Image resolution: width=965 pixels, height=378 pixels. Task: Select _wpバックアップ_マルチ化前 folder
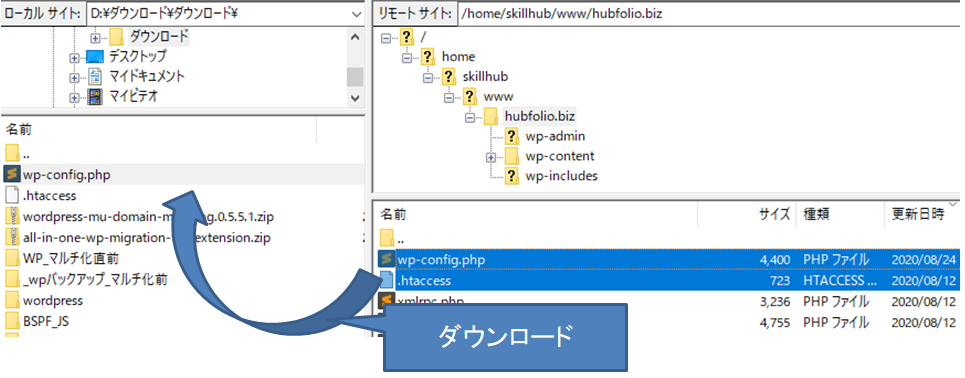click(x=182, y=280)
